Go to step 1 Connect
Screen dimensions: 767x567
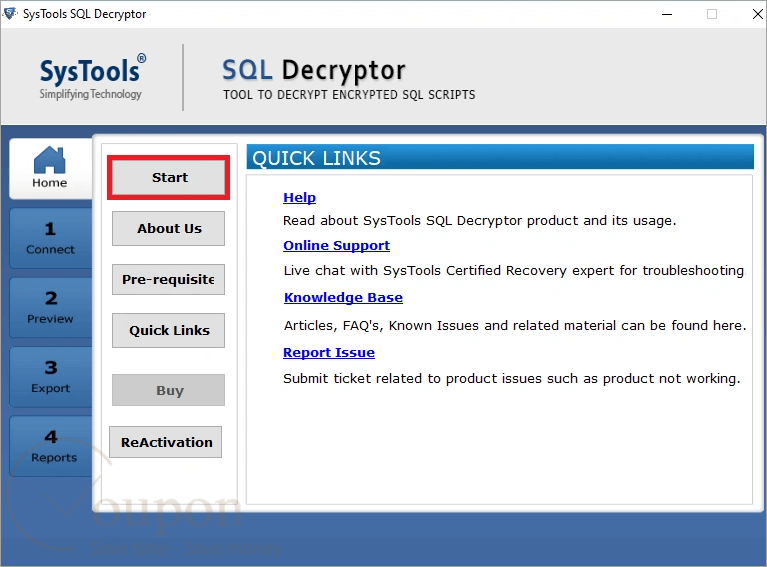(50, 238)
